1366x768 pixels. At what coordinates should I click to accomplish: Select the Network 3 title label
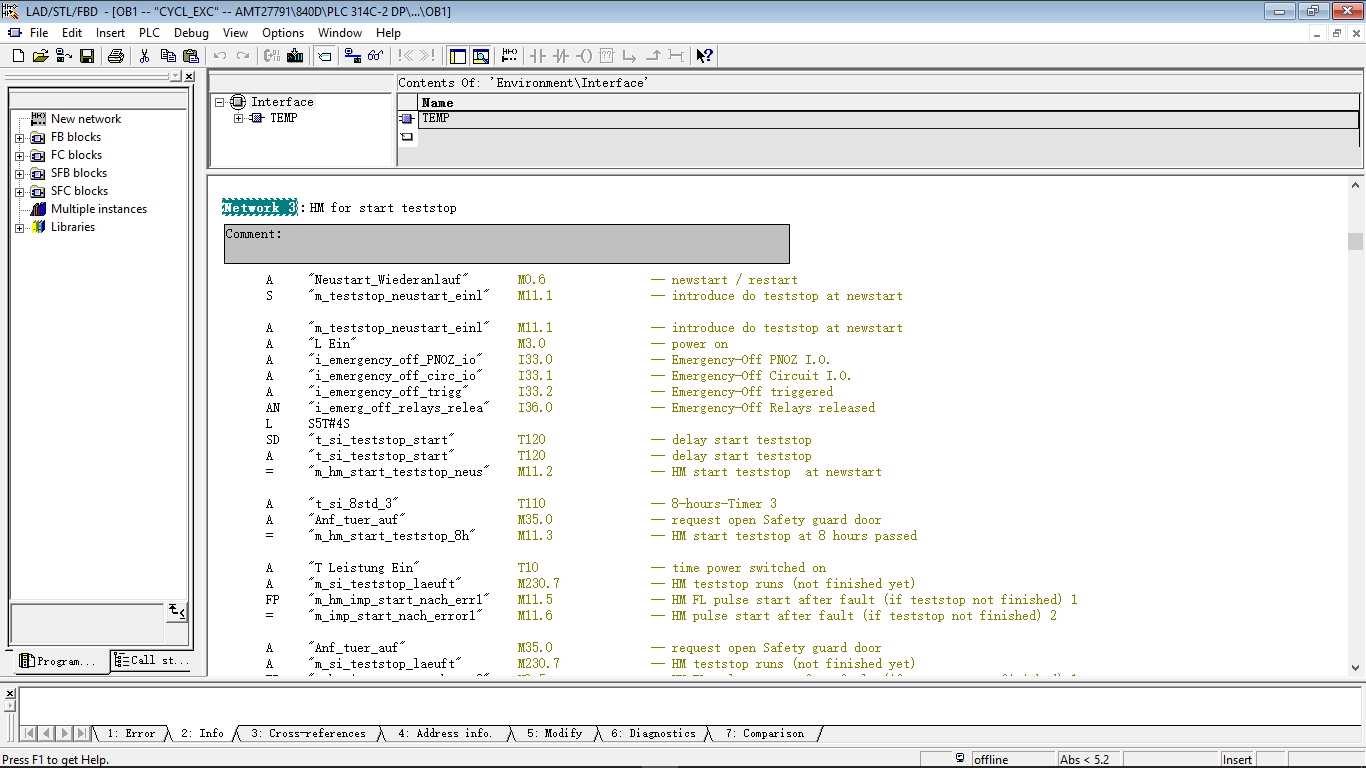click(259, 208)
